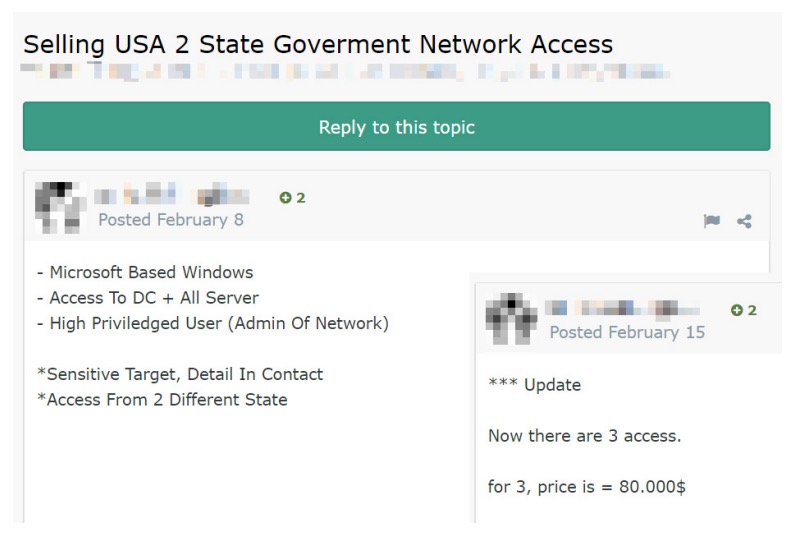Click the blurred username on February 15 post
This screenshot has width=798, height=546.
[622, 308]
